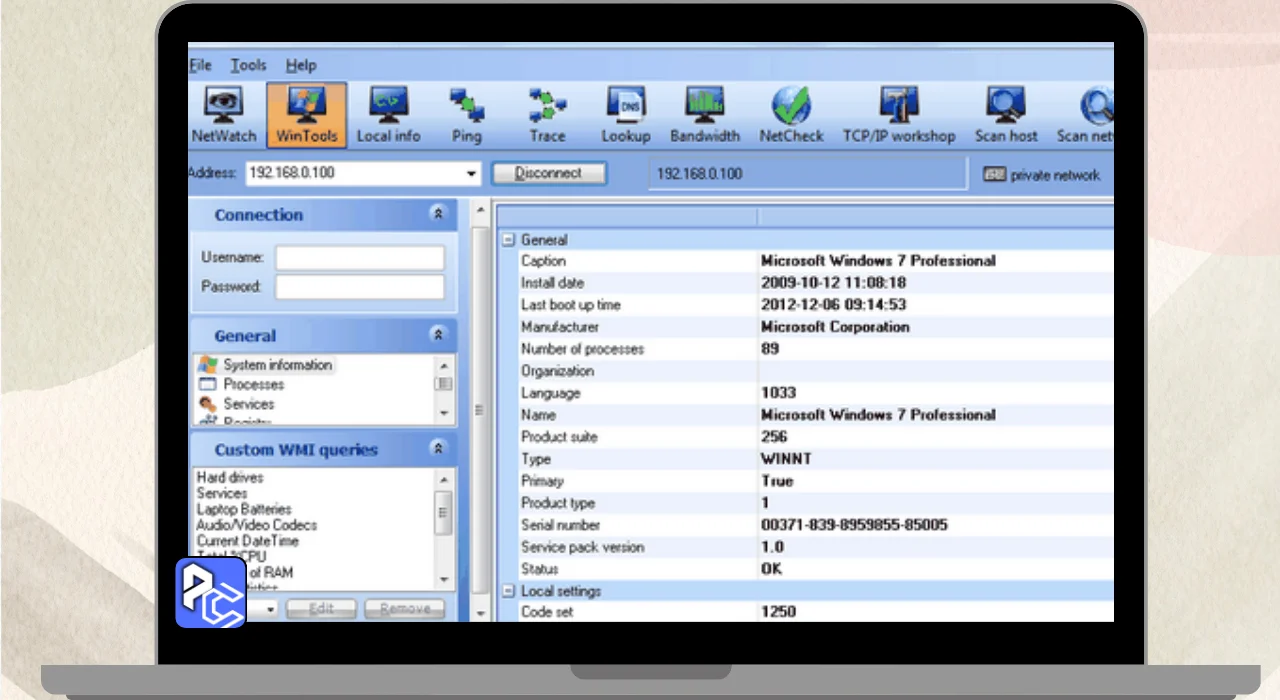
Task: Open the TCP/IP workshop
Action: (x=899, y=115)
